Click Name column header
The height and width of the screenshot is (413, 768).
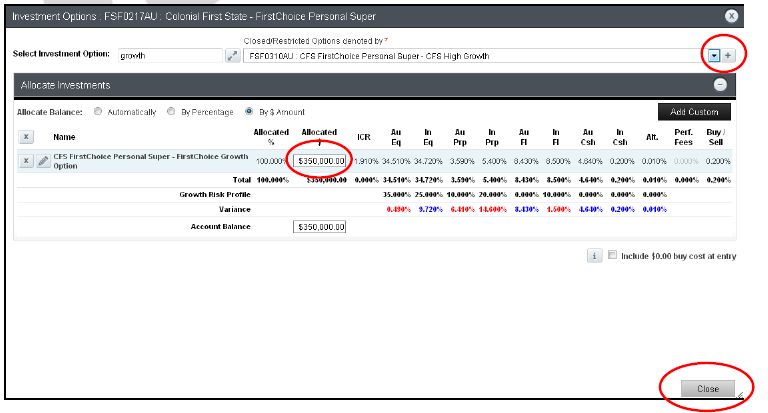coord(64,137)
